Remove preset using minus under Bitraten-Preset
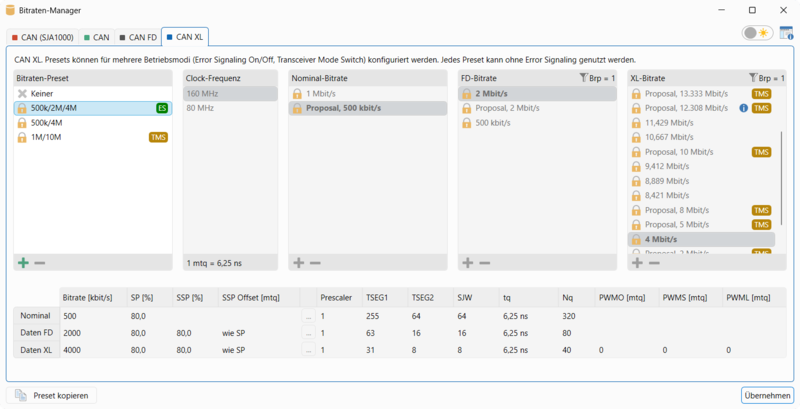The height and width of the screenshot is (409, 800). pos(40,263)
